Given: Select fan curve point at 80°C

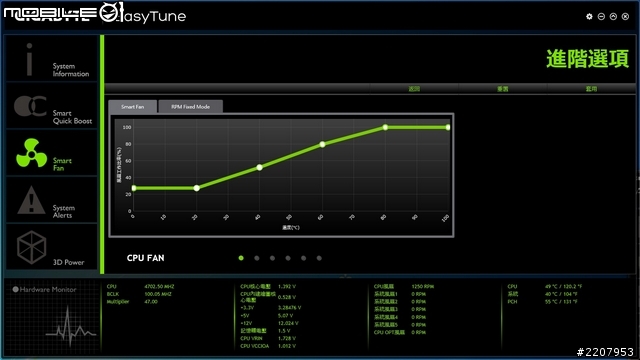Looking at the screenshot, I should coord(385,127).
